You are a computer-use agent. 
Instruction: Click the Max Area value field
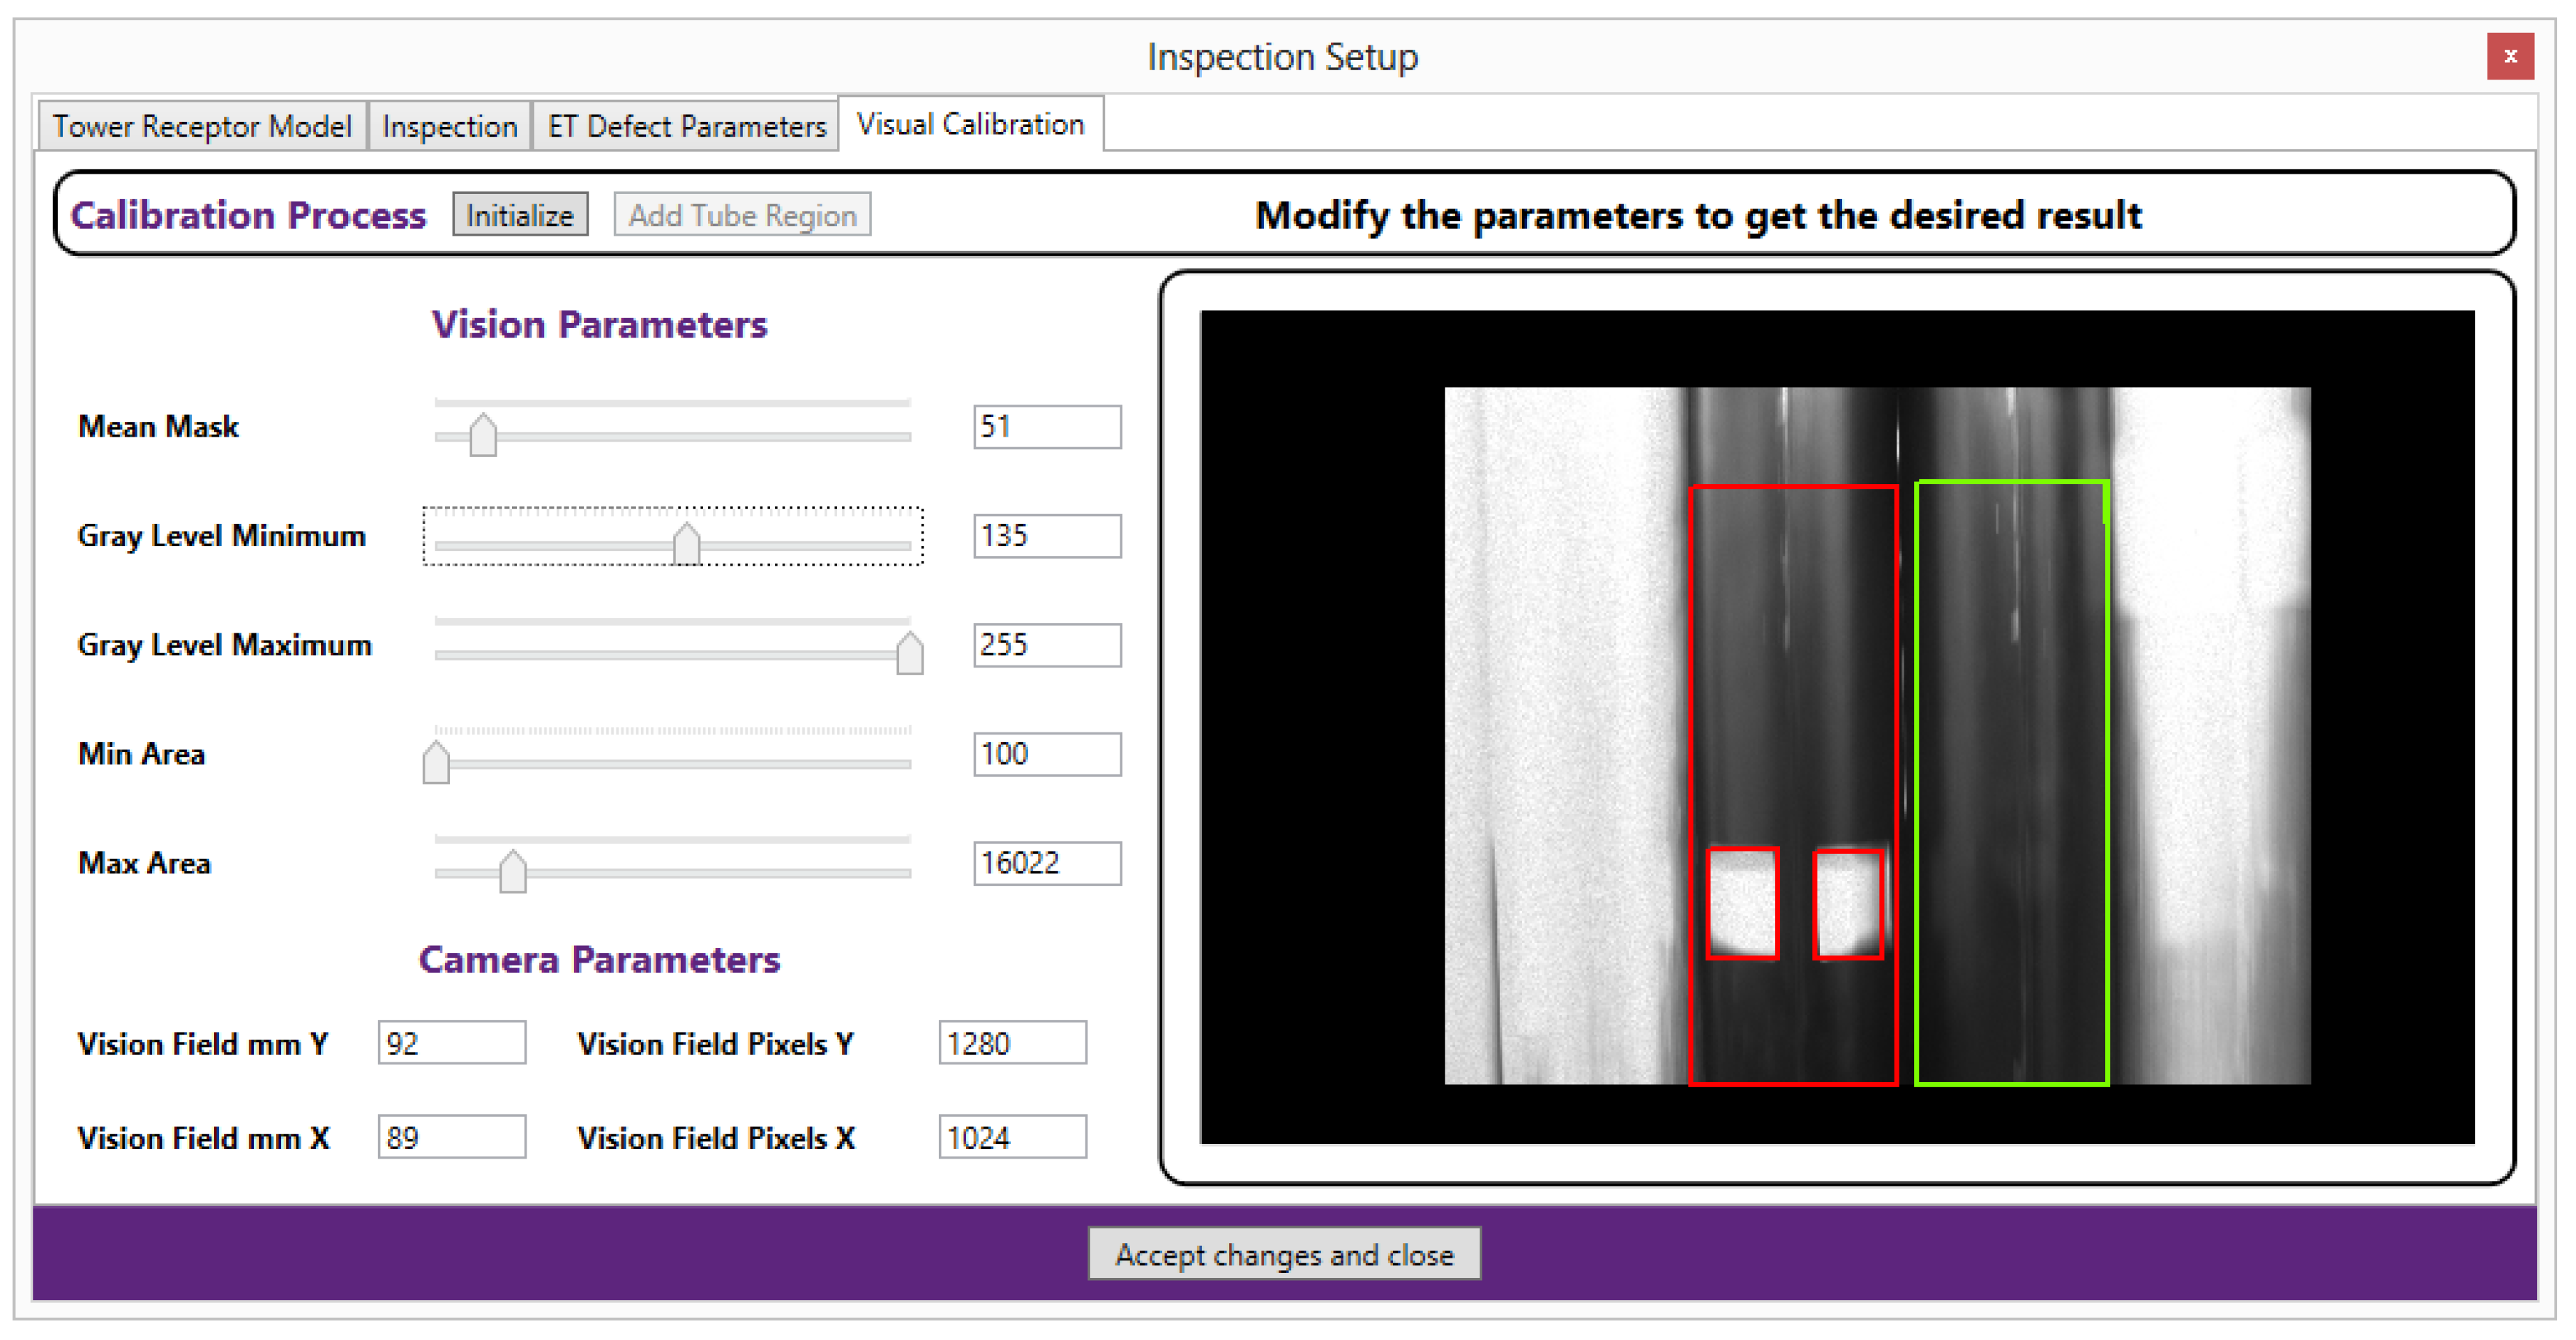[x=1046, y=863]
